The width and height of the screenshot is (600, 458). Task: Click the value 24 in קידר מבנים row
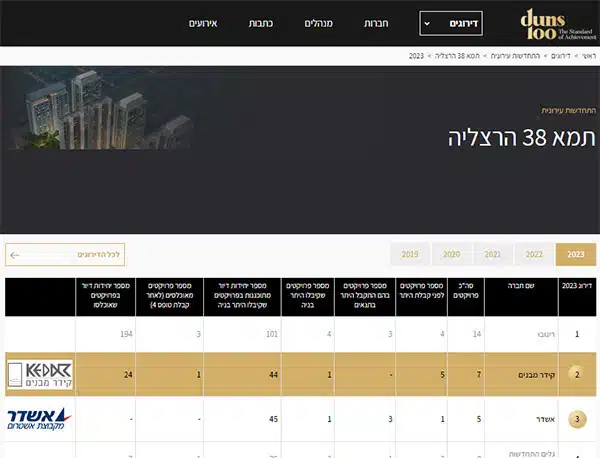[x=128, y=375]
